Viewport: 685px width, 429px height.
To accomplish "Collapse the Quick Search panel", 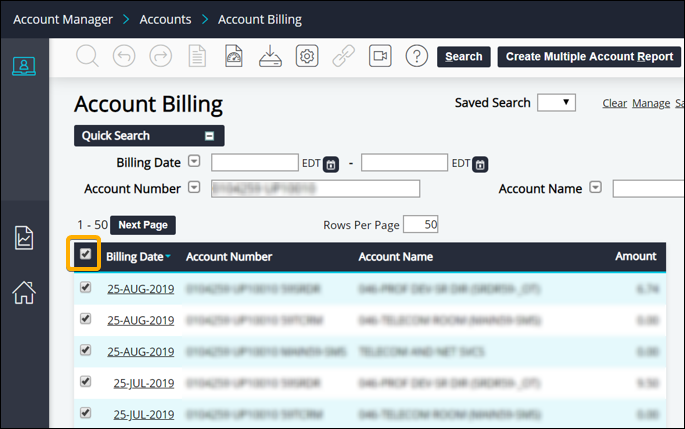I will coord(209,136).
